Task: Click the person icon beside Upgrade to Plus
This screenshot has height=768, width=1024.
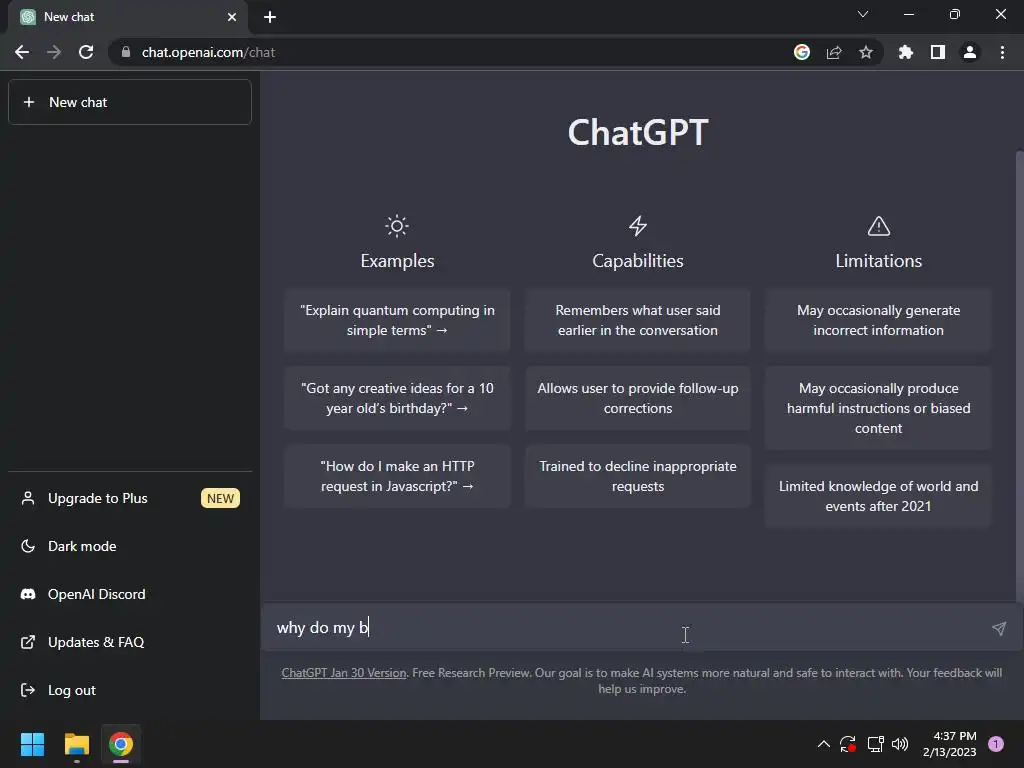Action: tap(28, 498)
